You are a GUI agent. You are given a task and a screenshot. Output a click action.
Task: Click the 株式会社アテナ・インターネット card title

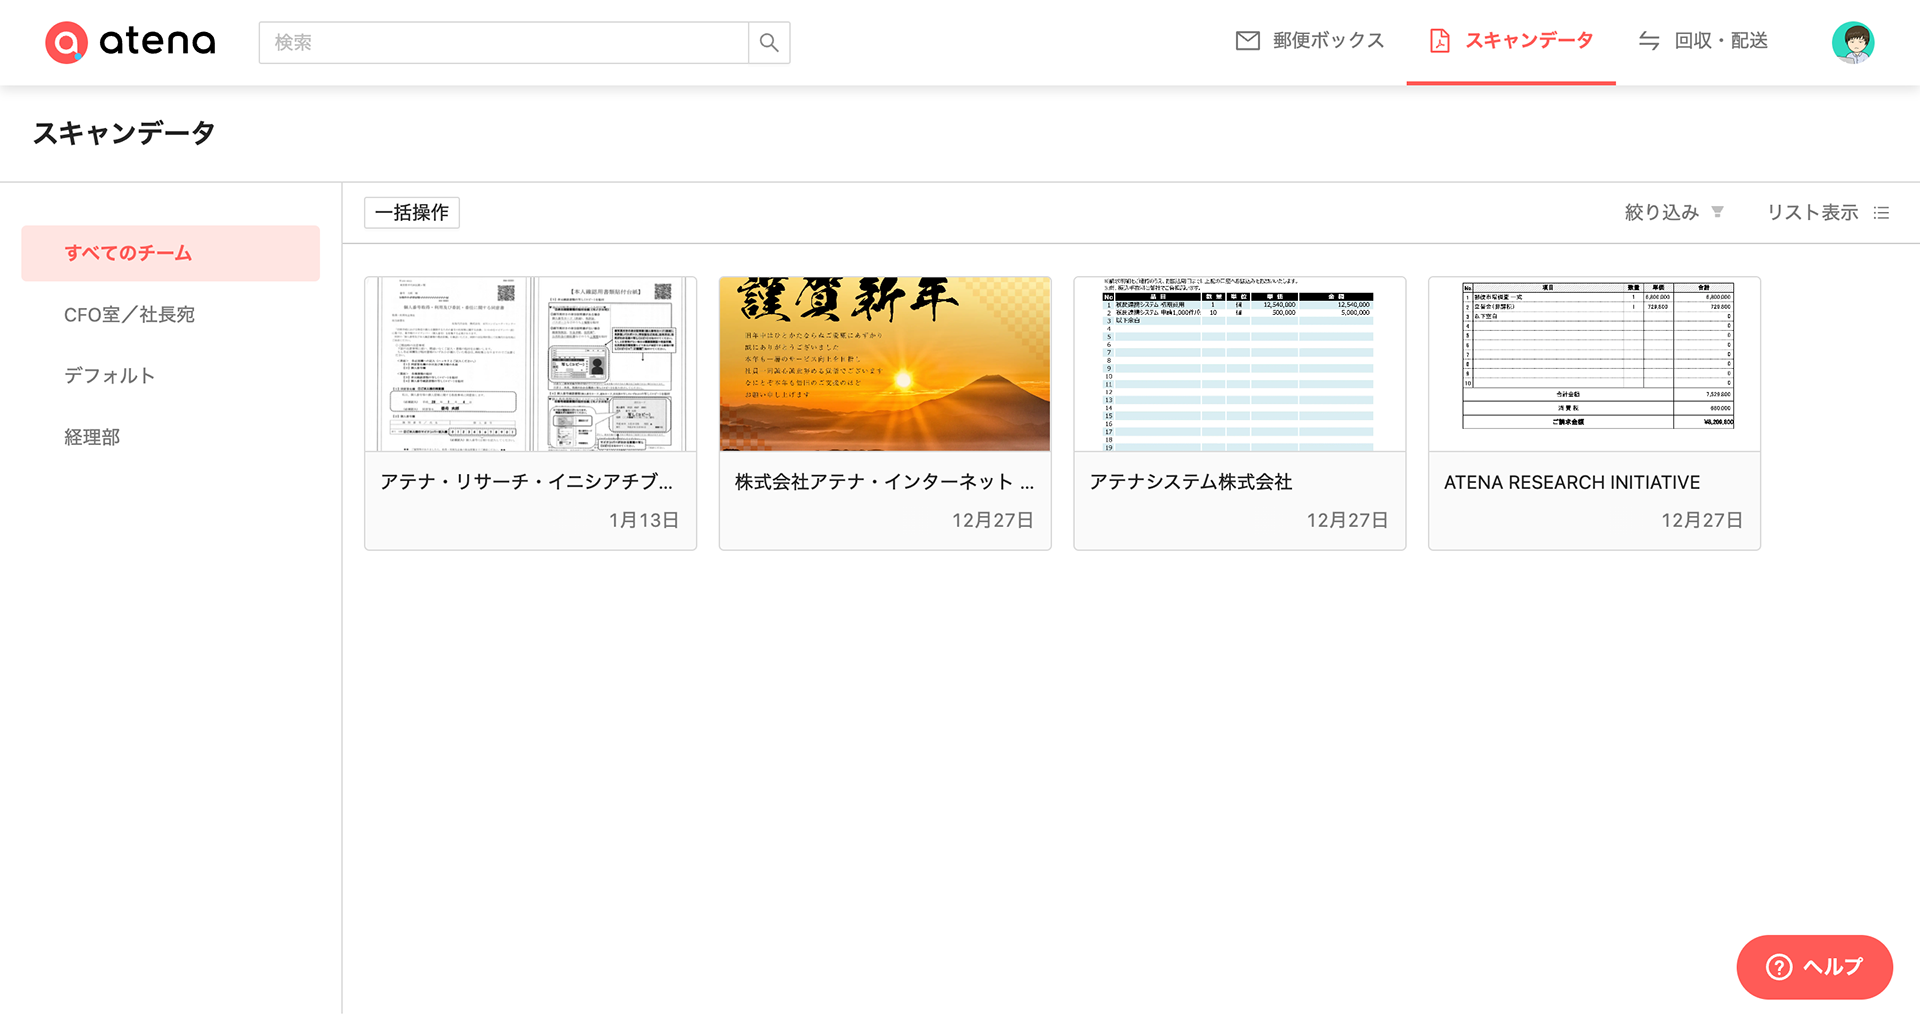(x=884, y=482)
